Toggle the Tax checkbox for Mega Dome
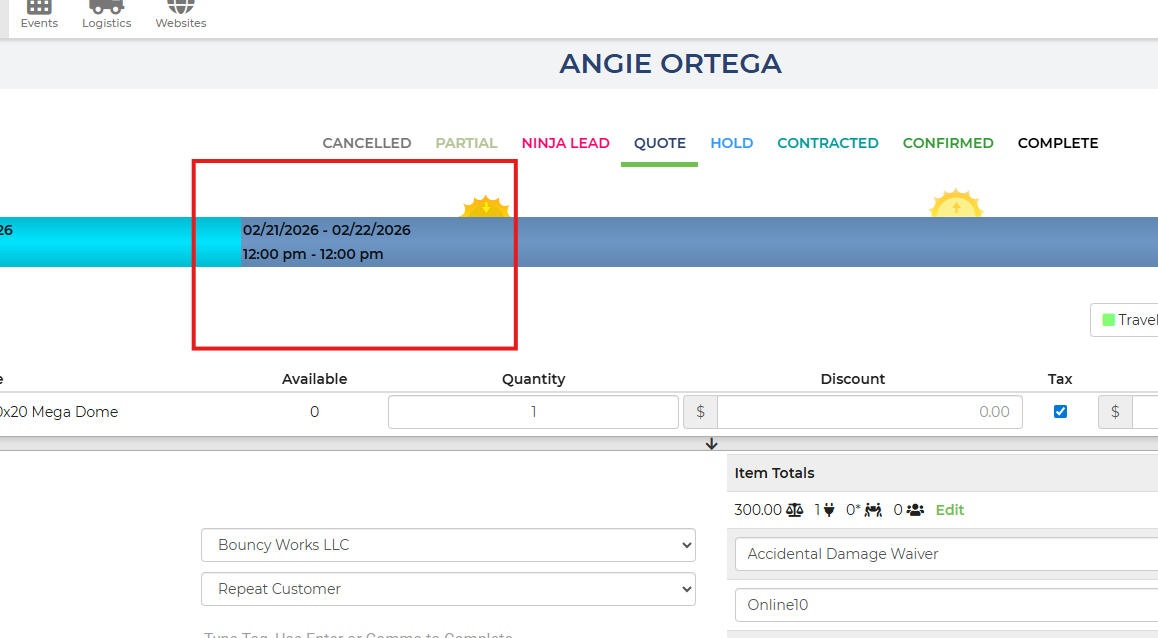This screenshot has width=1158, height=638. point(1060,411)
